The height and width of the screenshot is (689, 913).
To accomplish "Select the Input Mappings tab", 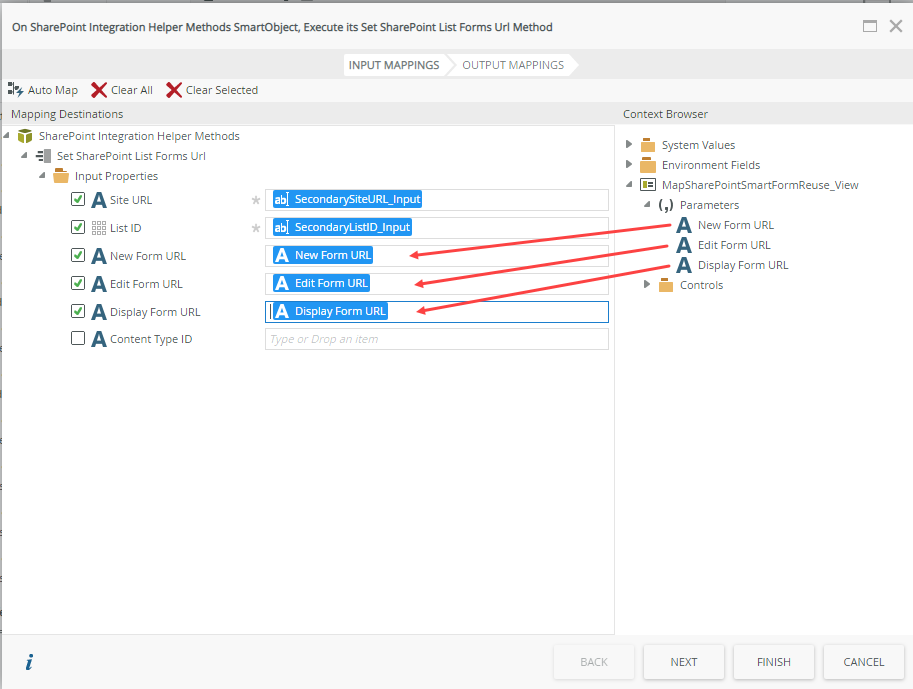I will click(x=393, y=65).
